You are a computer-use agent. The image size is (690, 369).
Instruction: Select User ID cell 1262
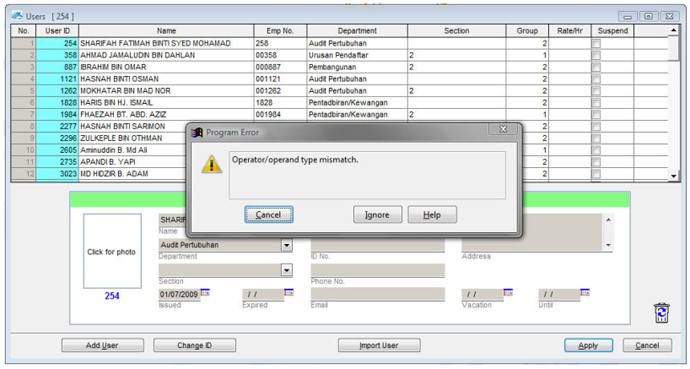58,91
